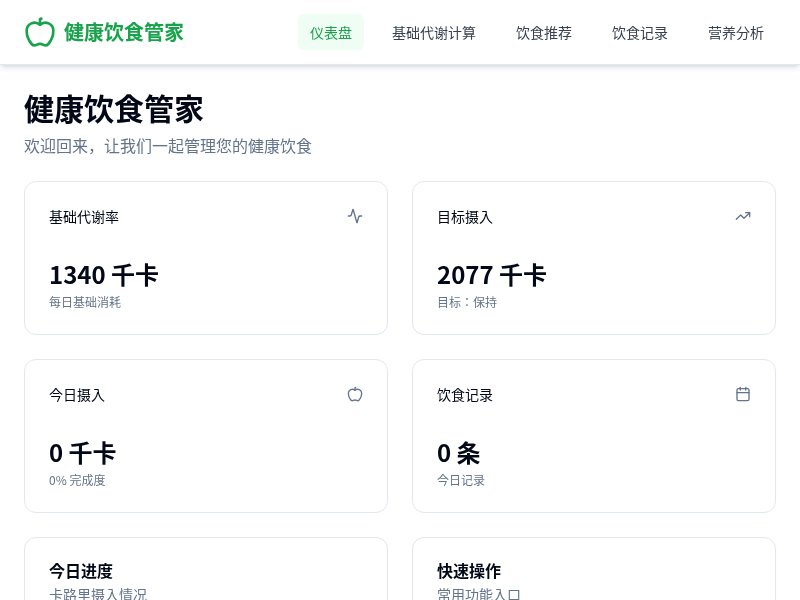Click the 0 条 record count
The height and width of the screenshot is (600, 800).
coord(459,453)
